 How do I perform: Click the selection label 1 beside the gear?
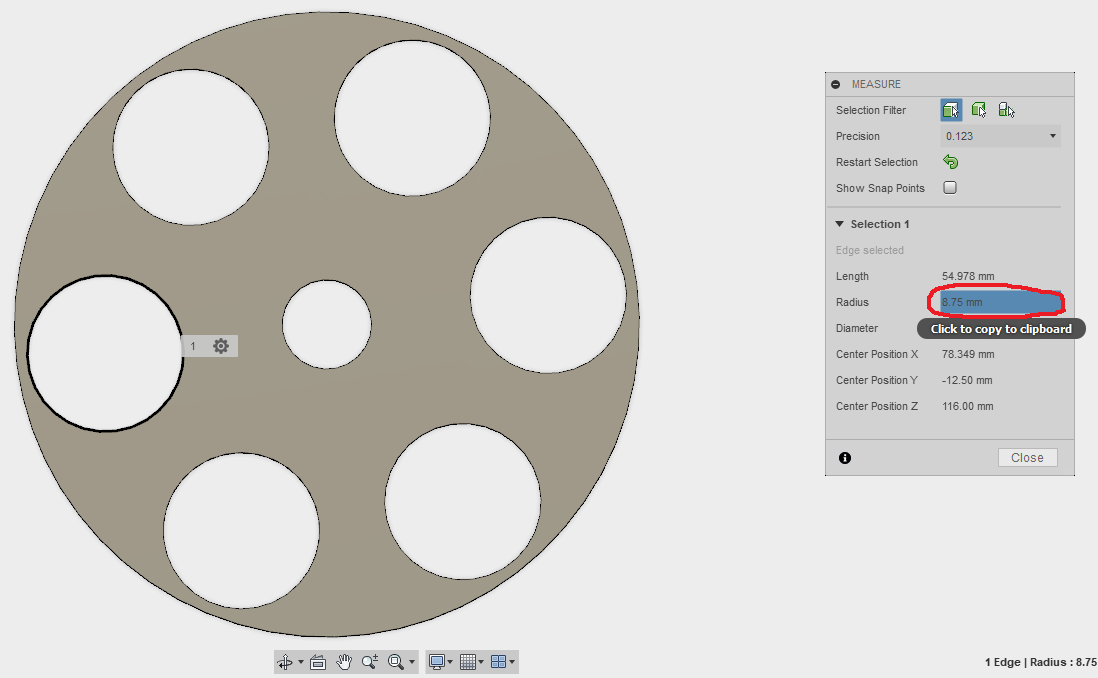[193, 346]
